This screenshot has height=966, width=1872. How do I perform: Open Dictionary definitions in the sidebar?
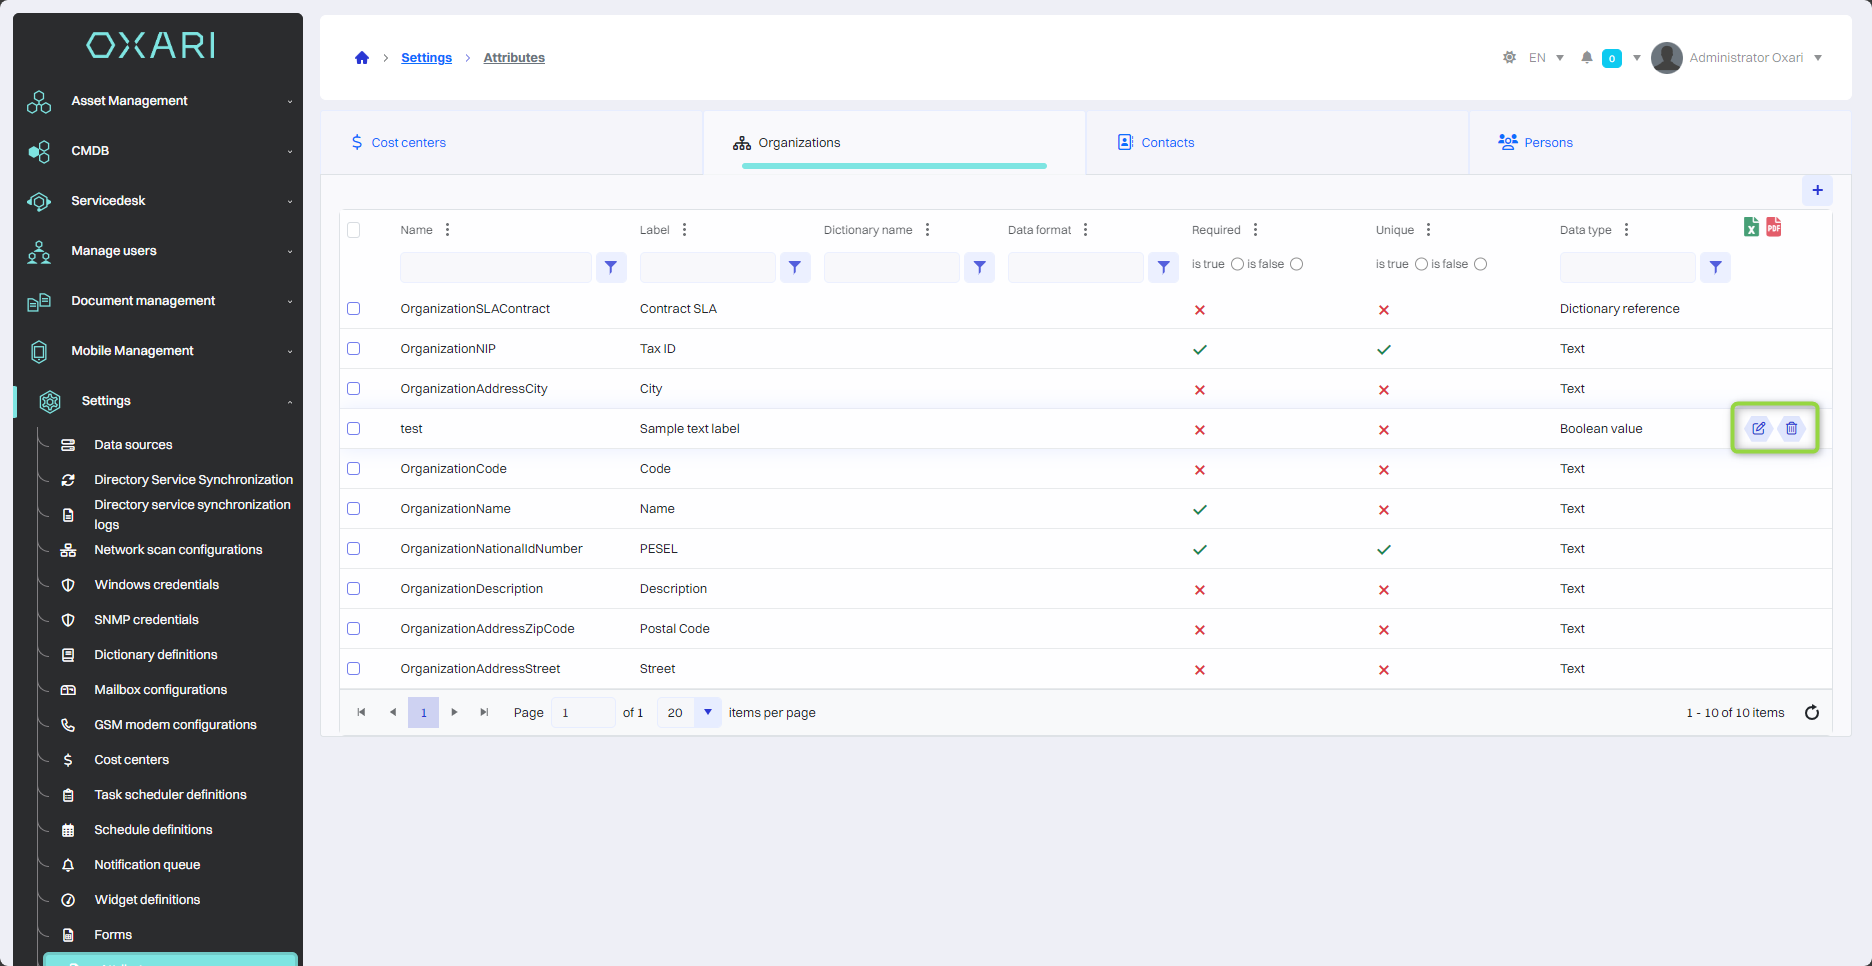coord(155,655)
